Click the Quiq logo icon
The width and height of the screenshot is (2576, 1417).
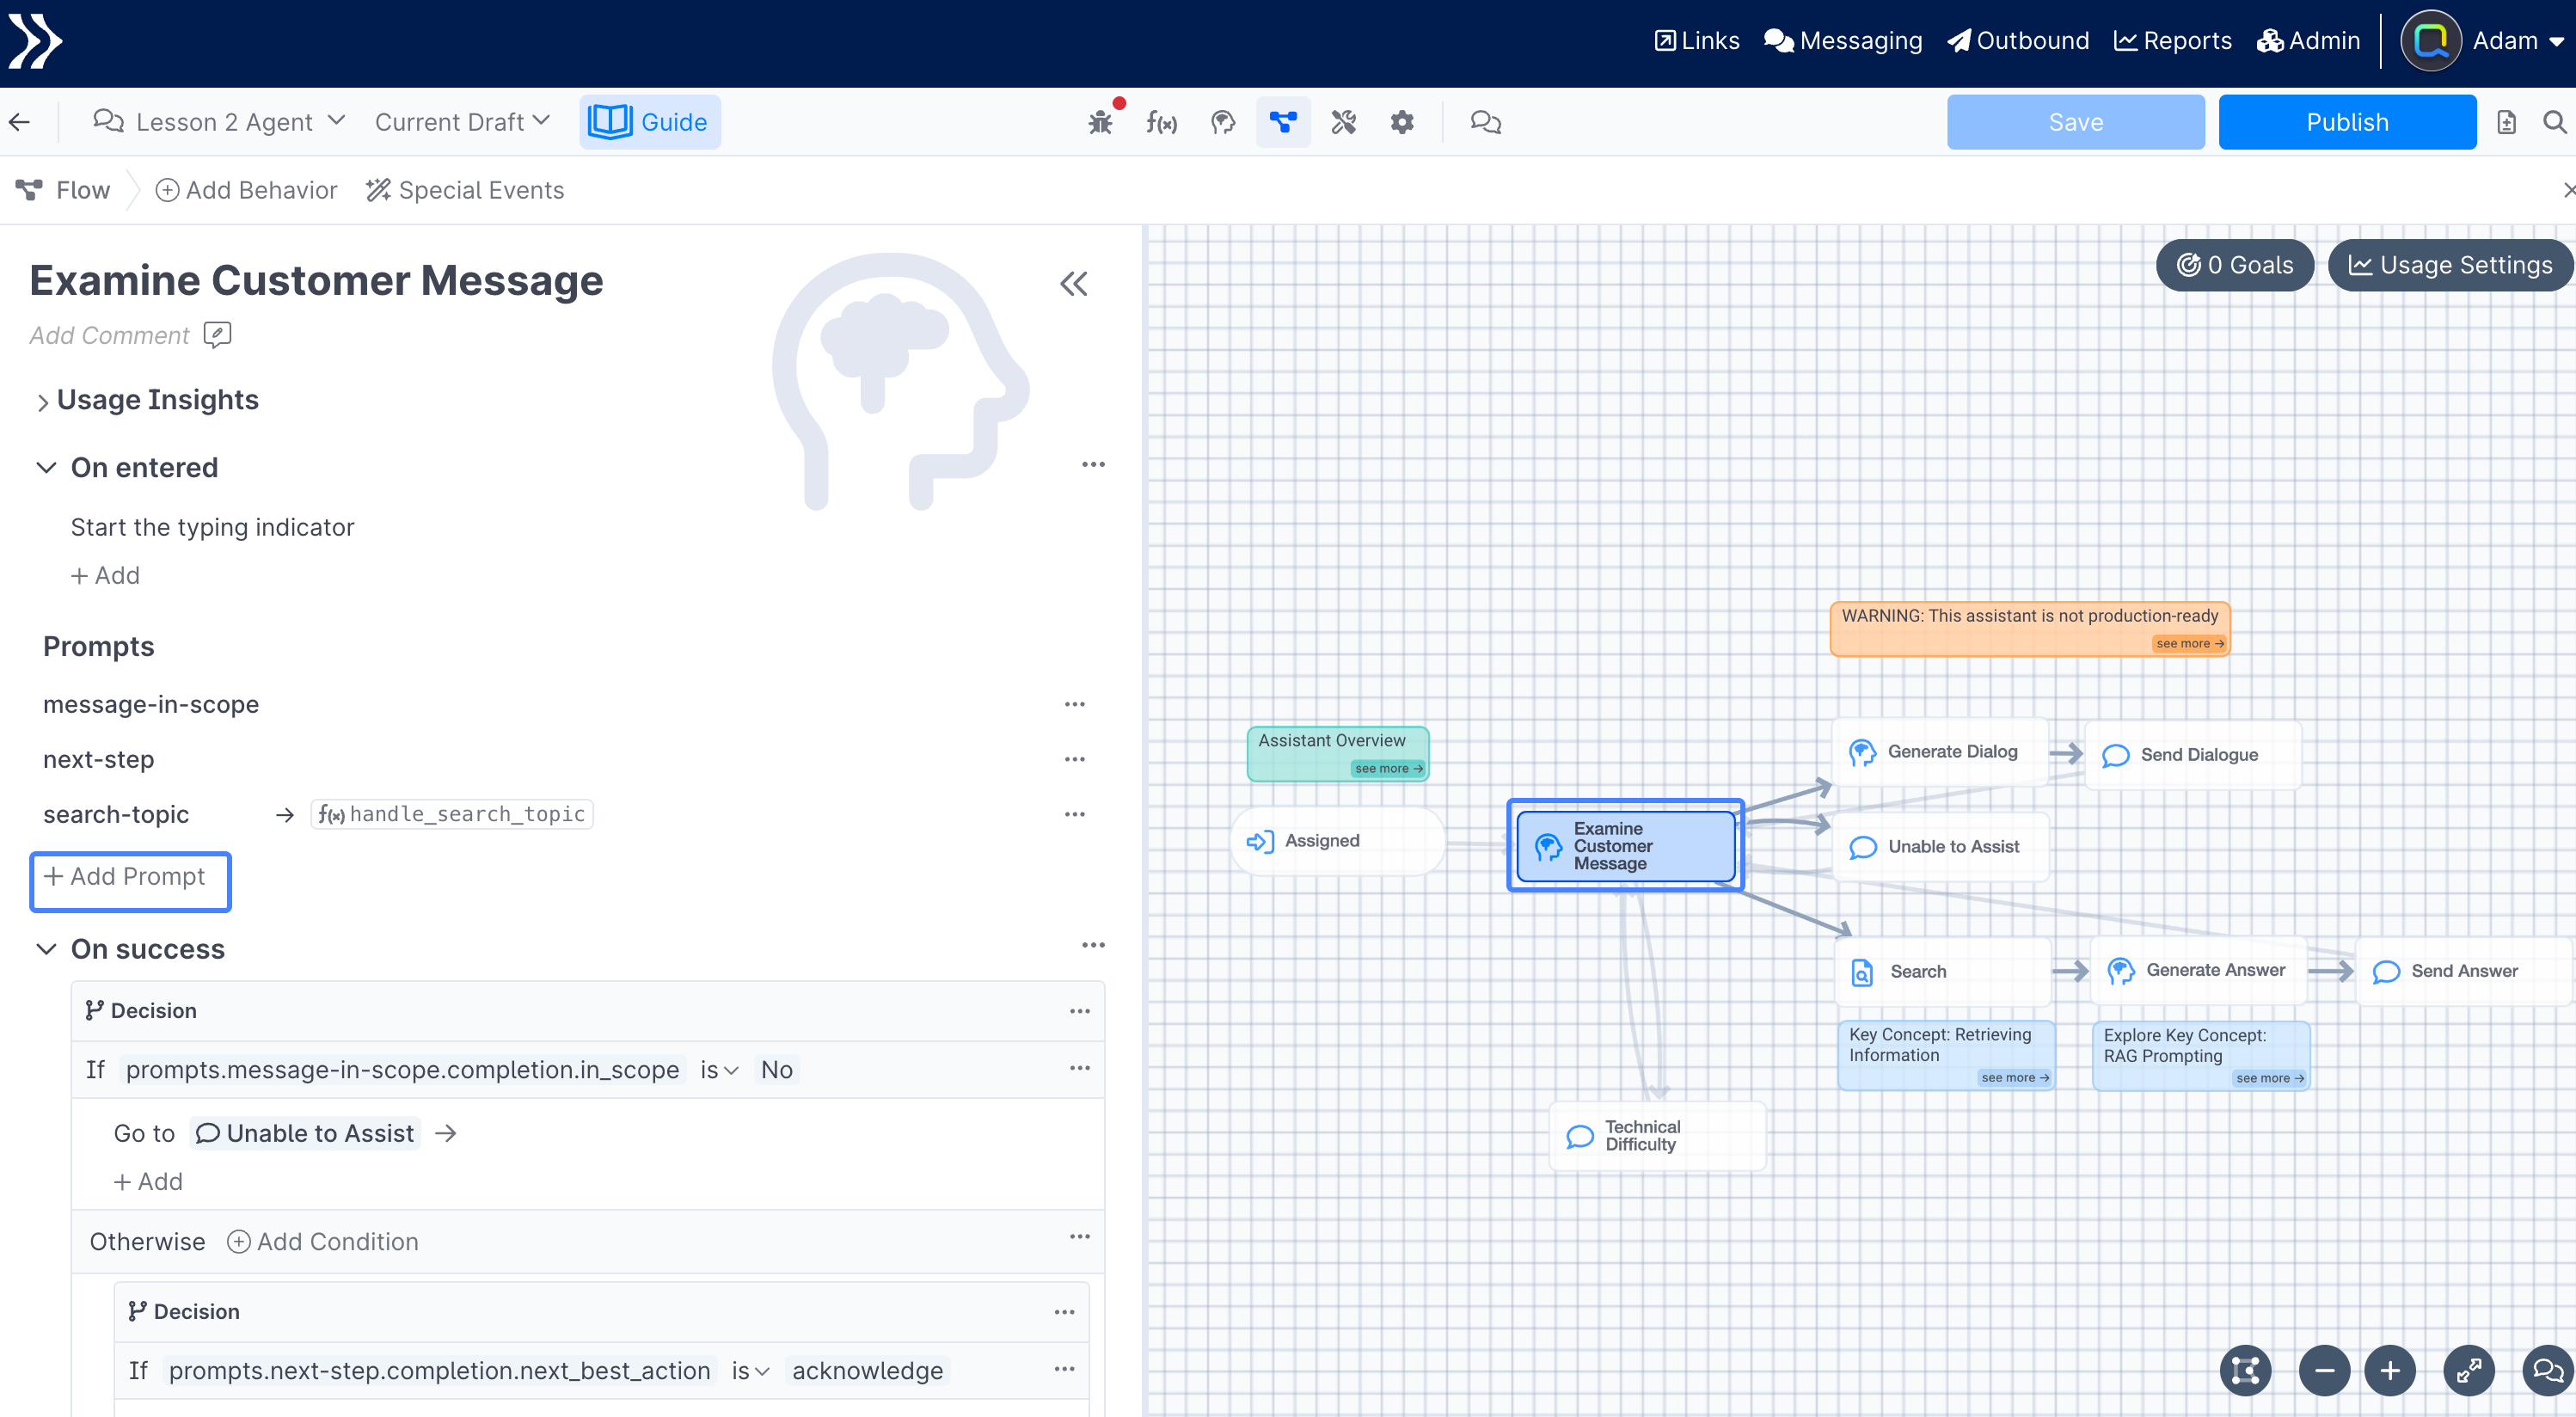tap(36, 41)
